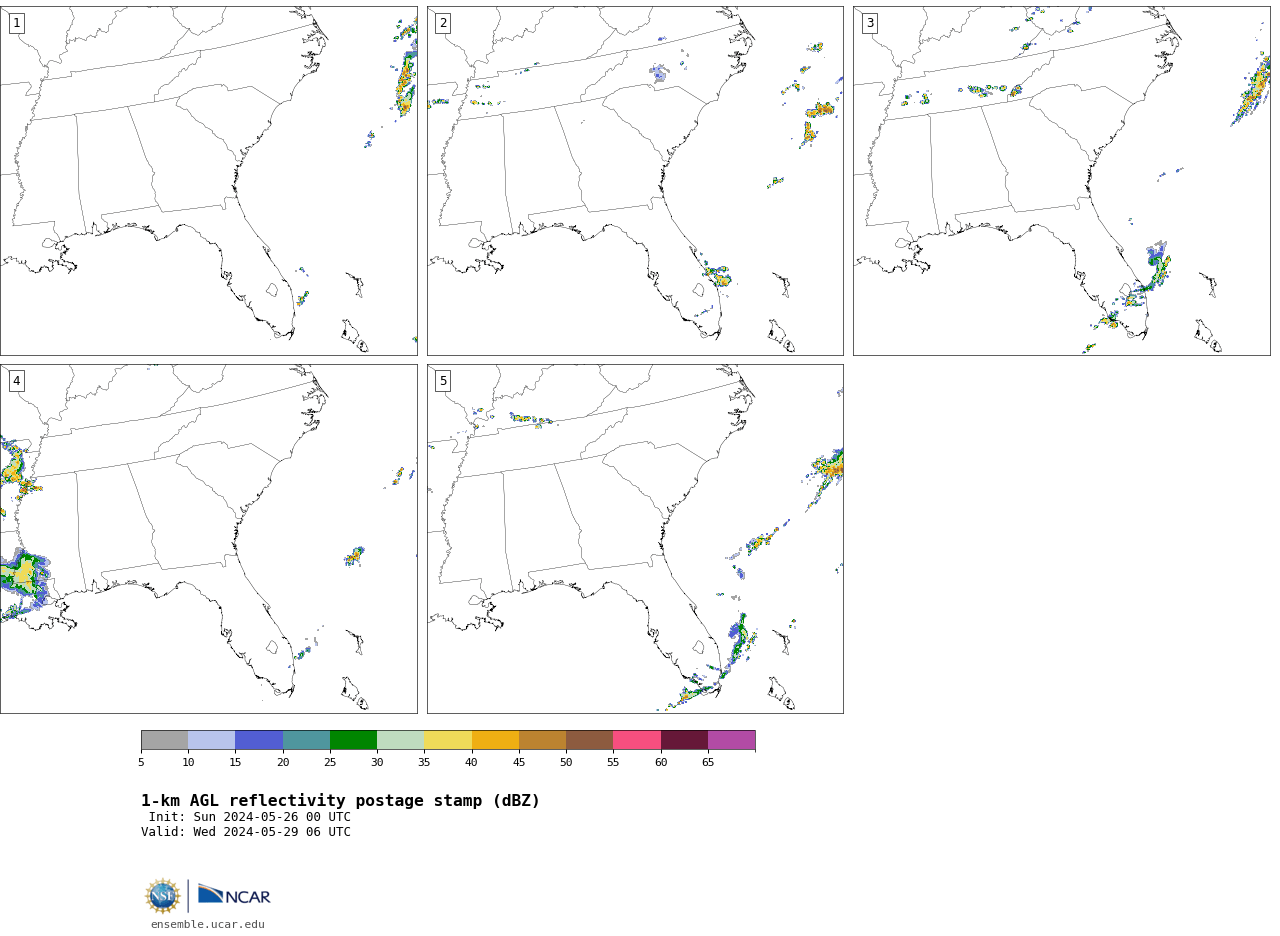The image size is (1280, 936).
Task: Click the panel number 2 label
Action: pyautogui.click(x=443, y=23)
